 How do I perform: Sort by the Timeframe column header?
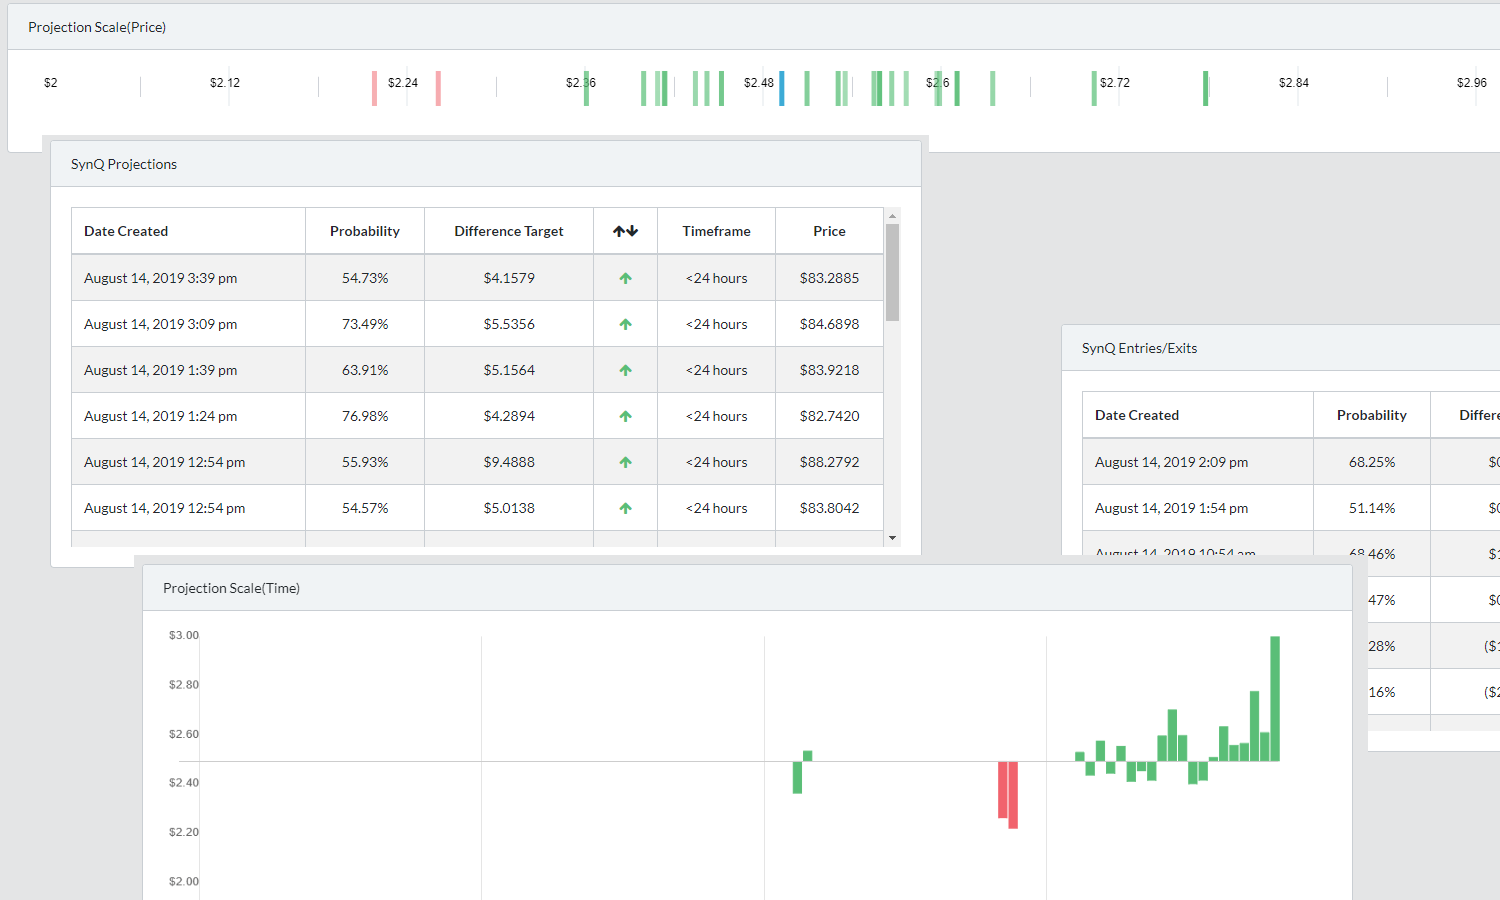coord(716,231)
